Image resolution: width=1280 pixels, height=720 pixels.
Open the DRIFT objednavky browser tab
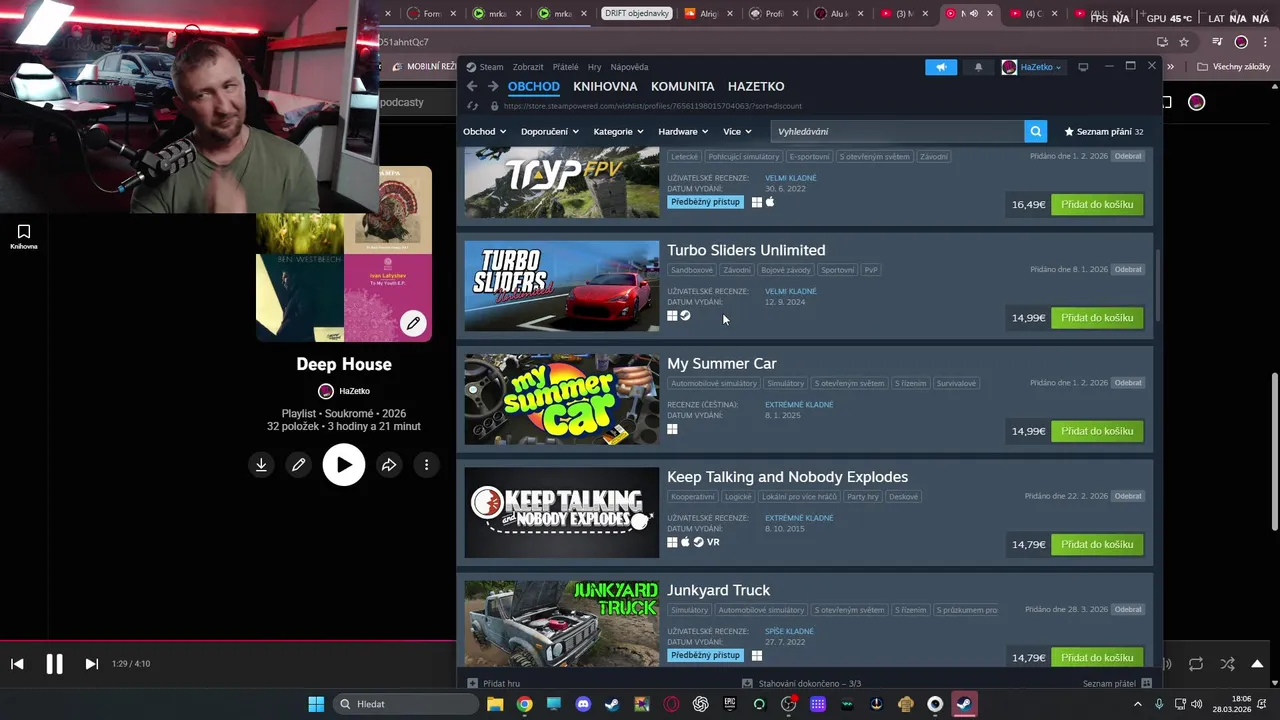(637, 14)
